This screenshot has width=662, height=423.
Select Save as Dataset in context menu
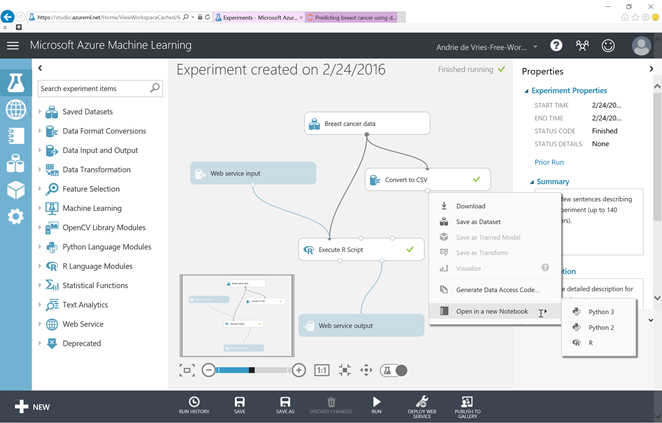(x=495, y=222)
